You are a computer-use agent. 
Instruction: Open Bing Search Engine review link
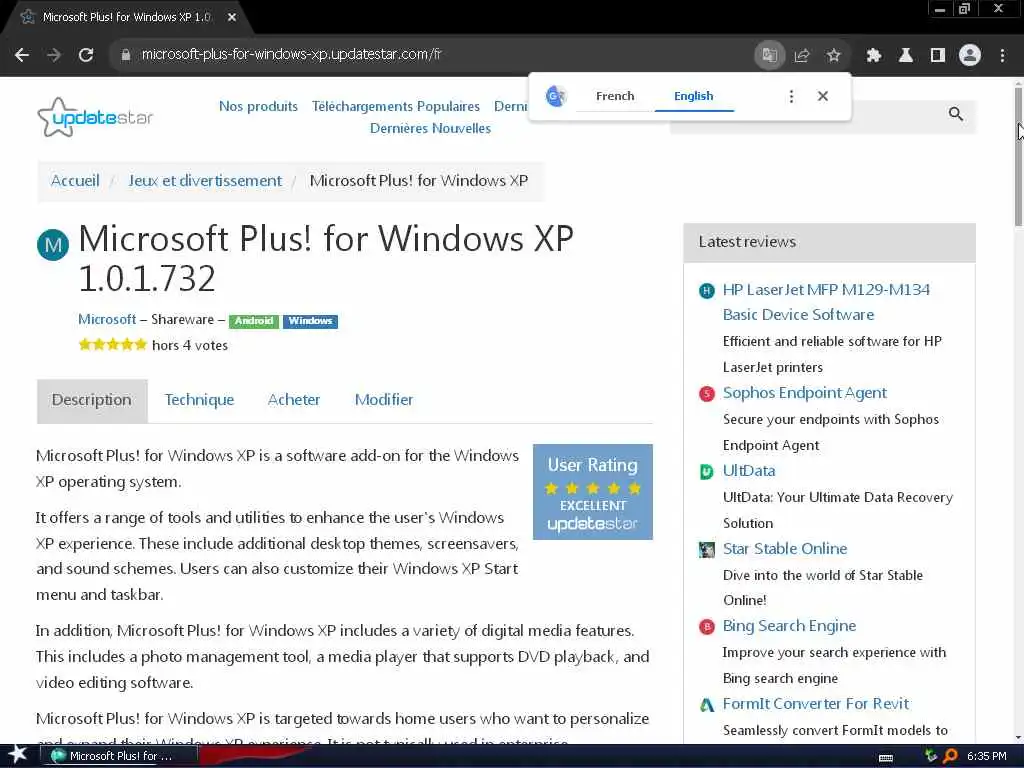[x=789, y=626]
